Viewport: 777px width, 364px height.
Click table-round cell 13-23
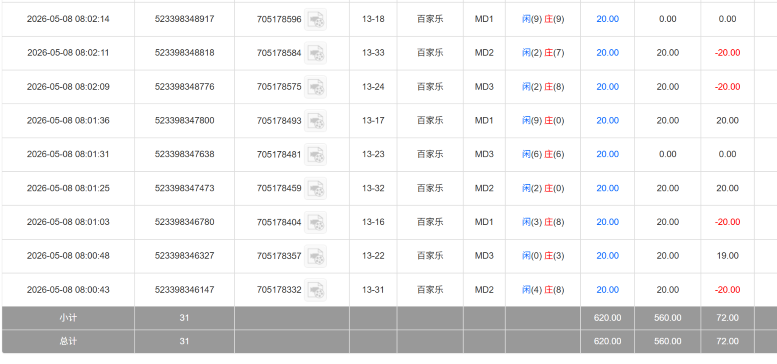point(373,154)
